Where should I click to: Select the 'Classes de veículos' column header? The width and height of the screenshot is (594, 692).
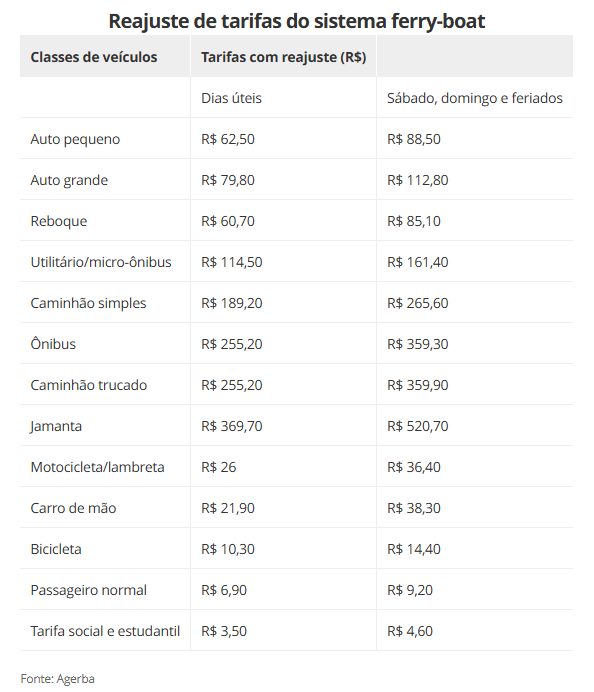94,57
